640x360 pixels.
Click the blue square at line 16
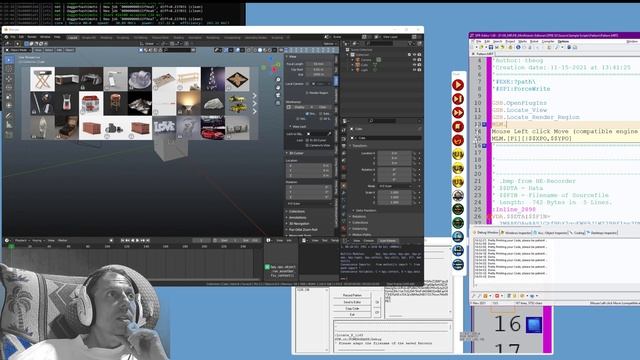tap(533, 325)
